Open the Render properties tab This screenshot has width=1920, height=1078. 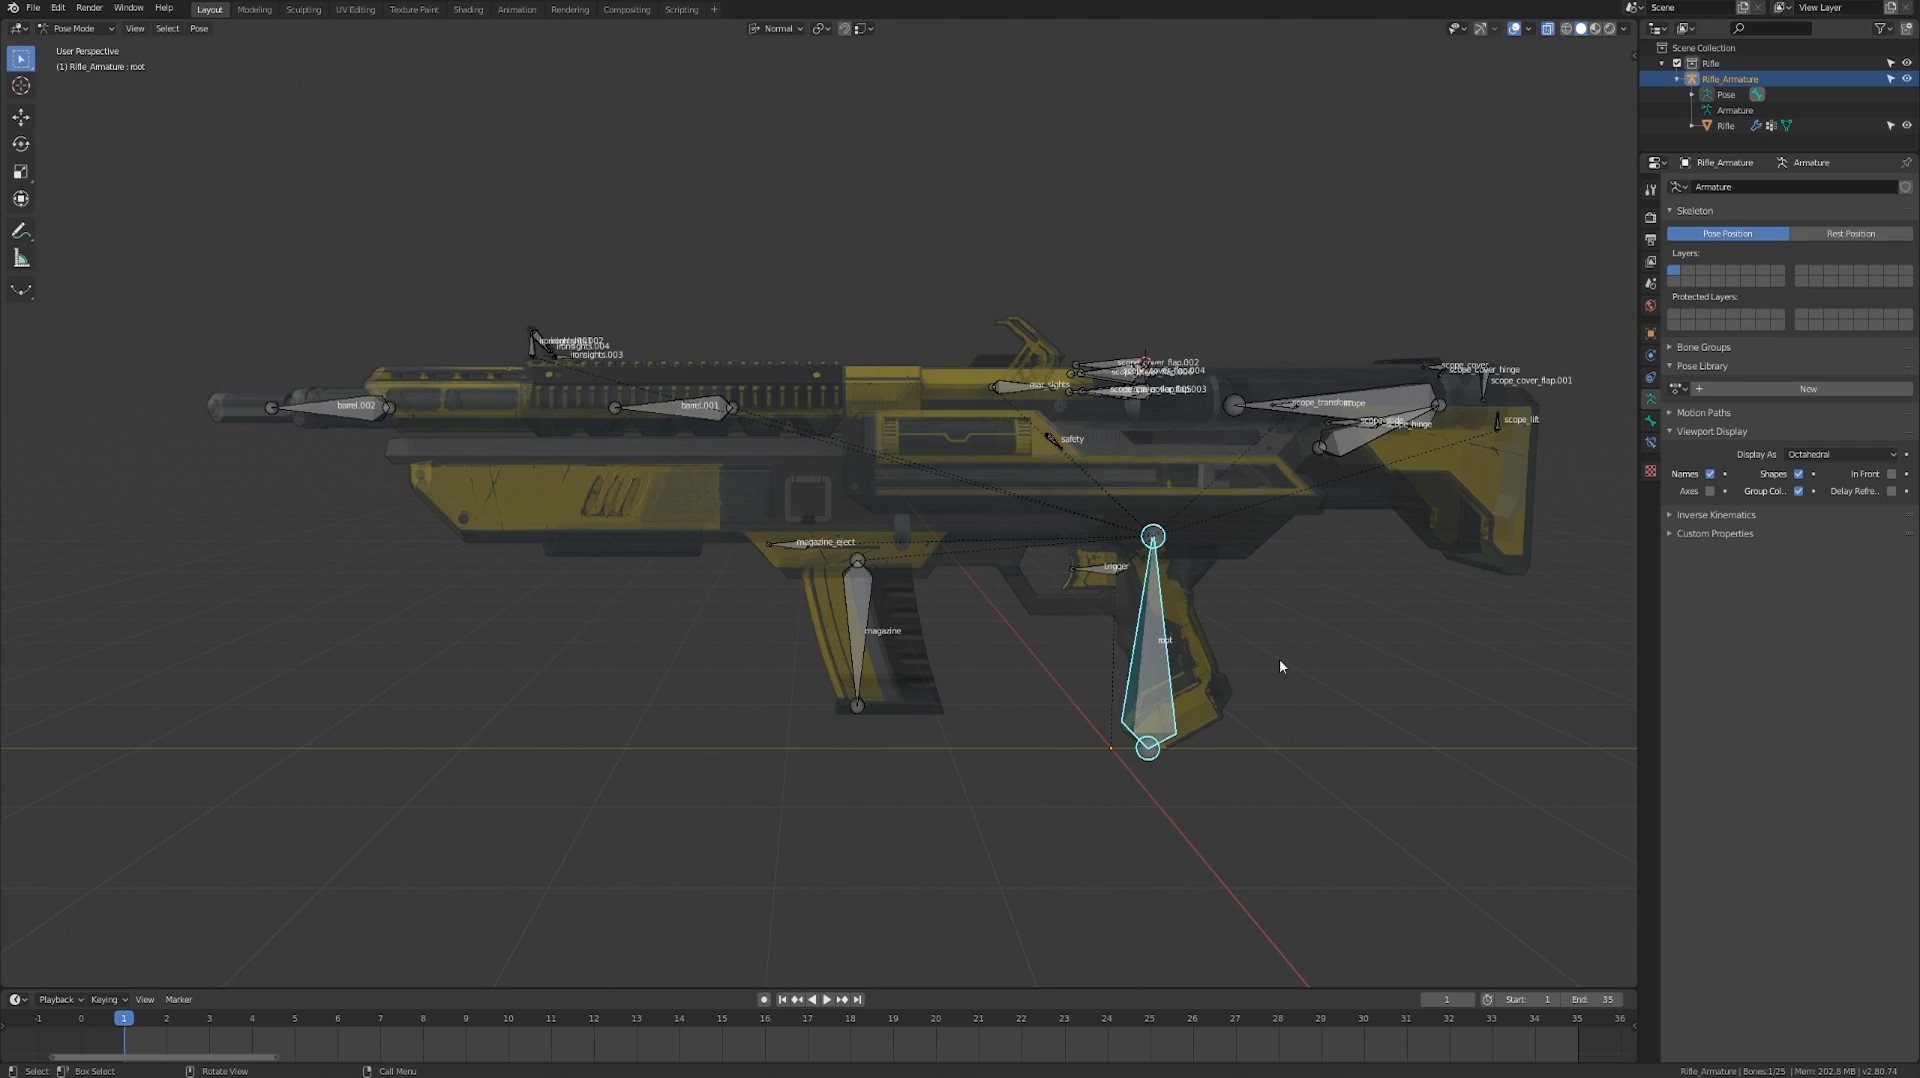point(1650,217)
